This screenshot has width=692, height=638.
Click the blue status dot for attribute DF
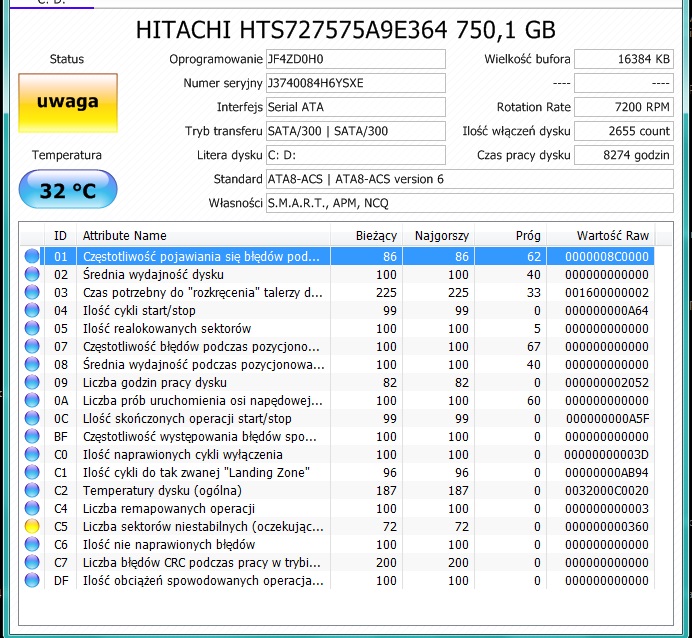[32, 581]
